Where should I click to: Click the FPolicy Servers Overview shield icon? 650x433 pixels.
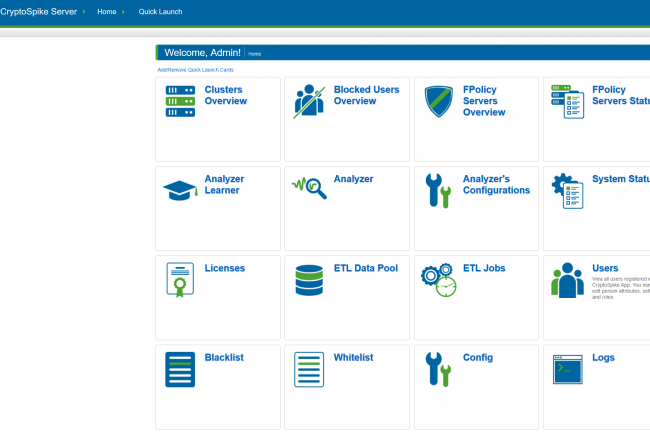point(439,102)
